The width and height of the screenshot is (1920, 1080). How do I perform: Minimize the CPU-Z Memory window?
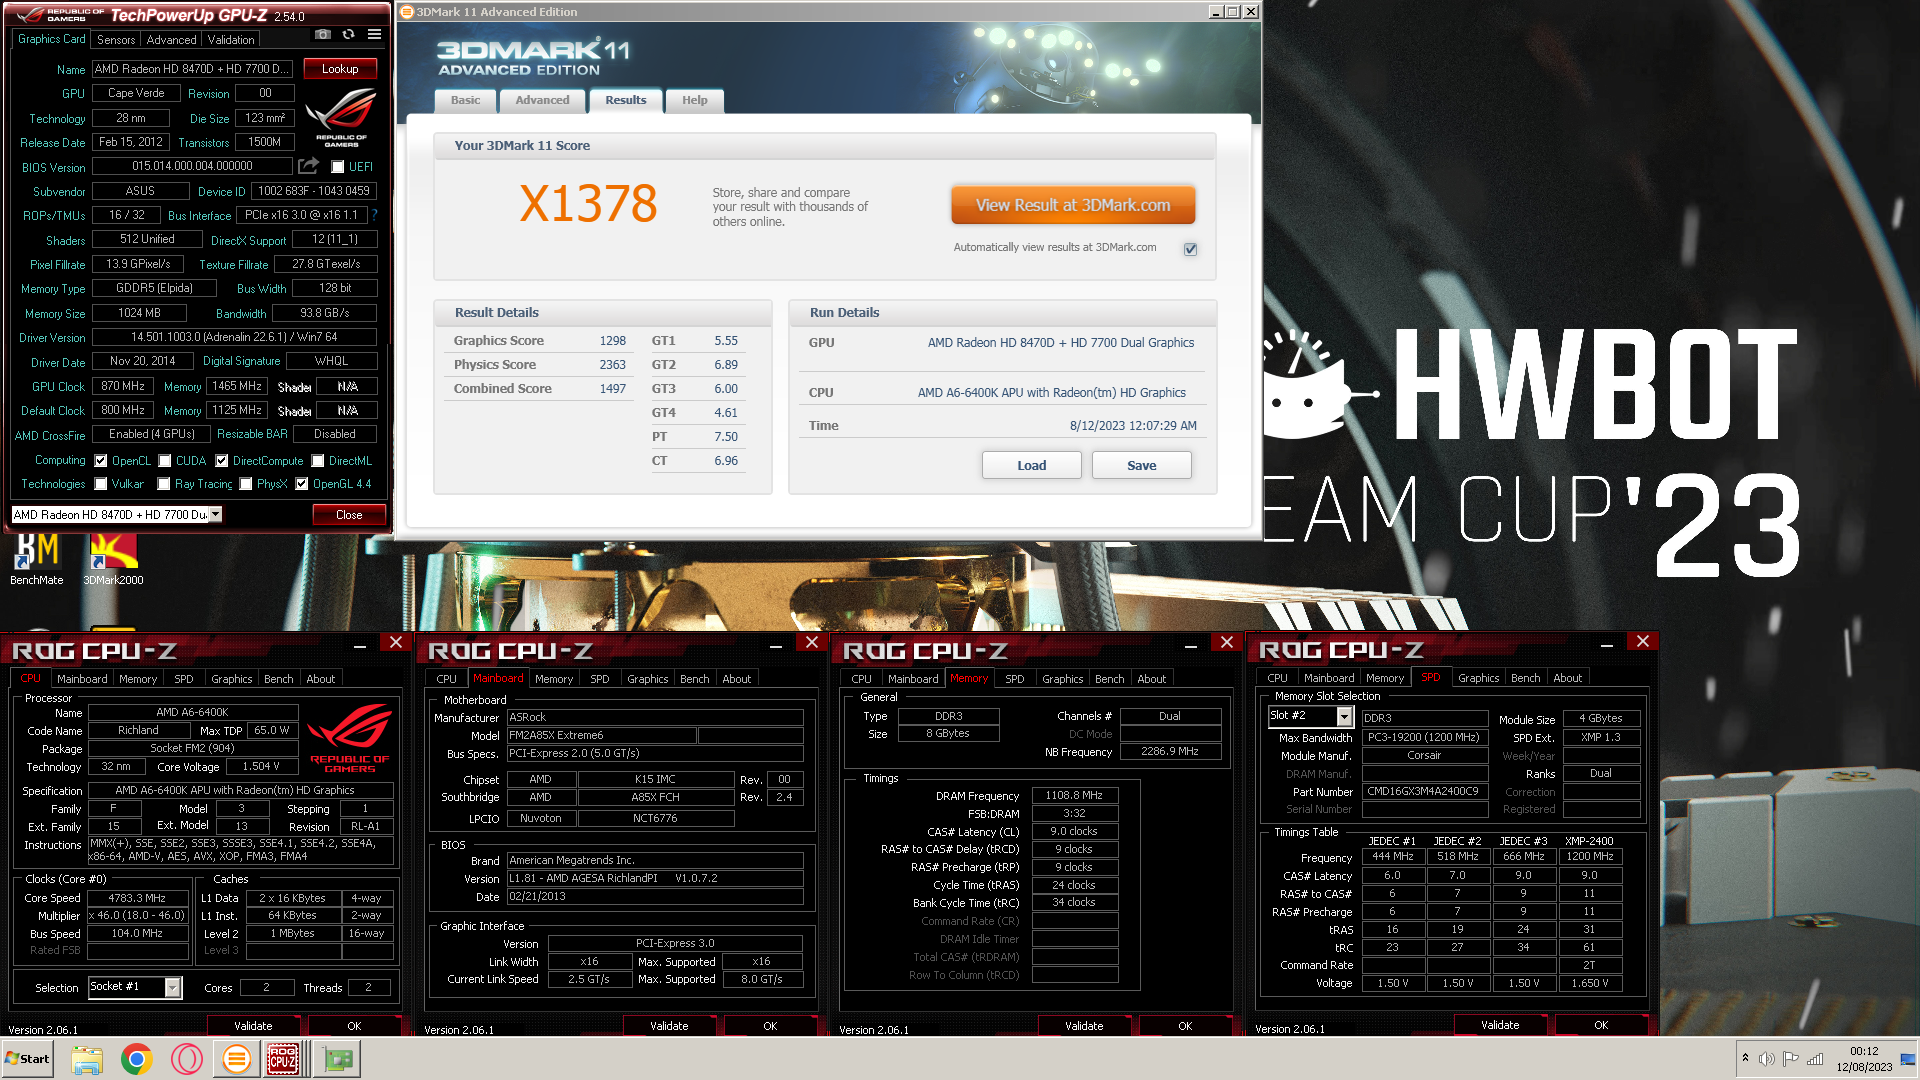click(x=1191, y=646)
